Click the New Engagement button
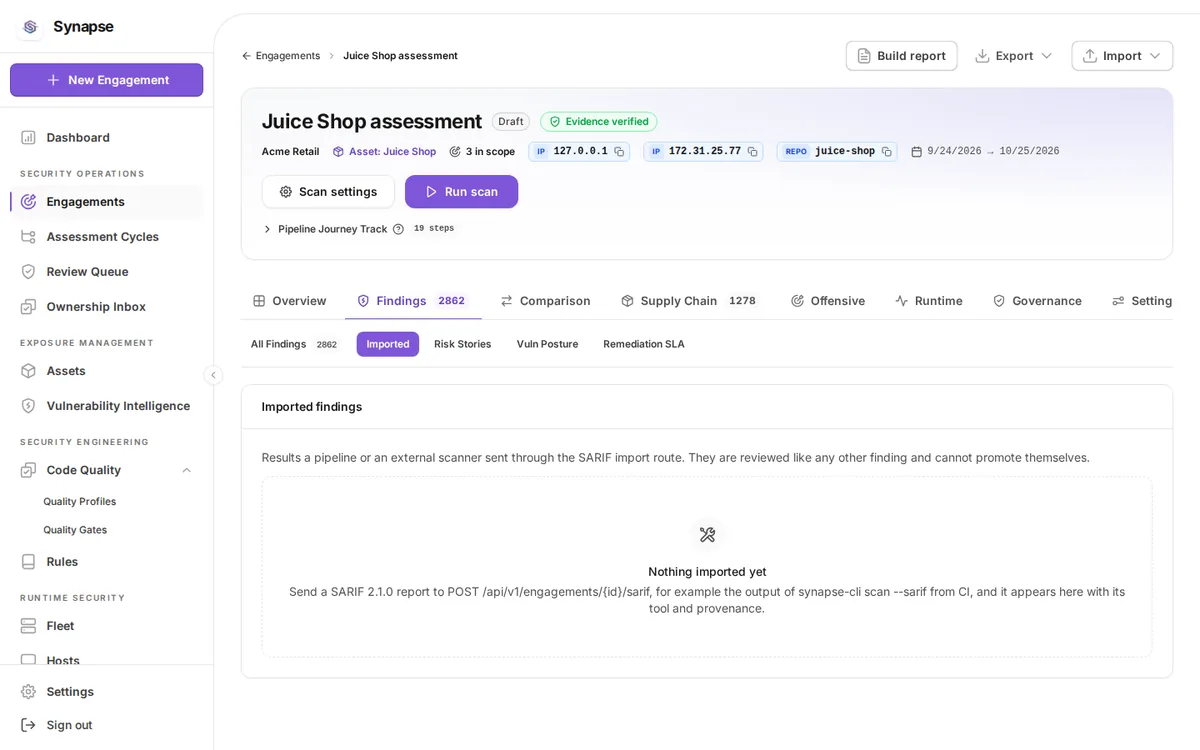1200x750 pixels. pos(107,80)
